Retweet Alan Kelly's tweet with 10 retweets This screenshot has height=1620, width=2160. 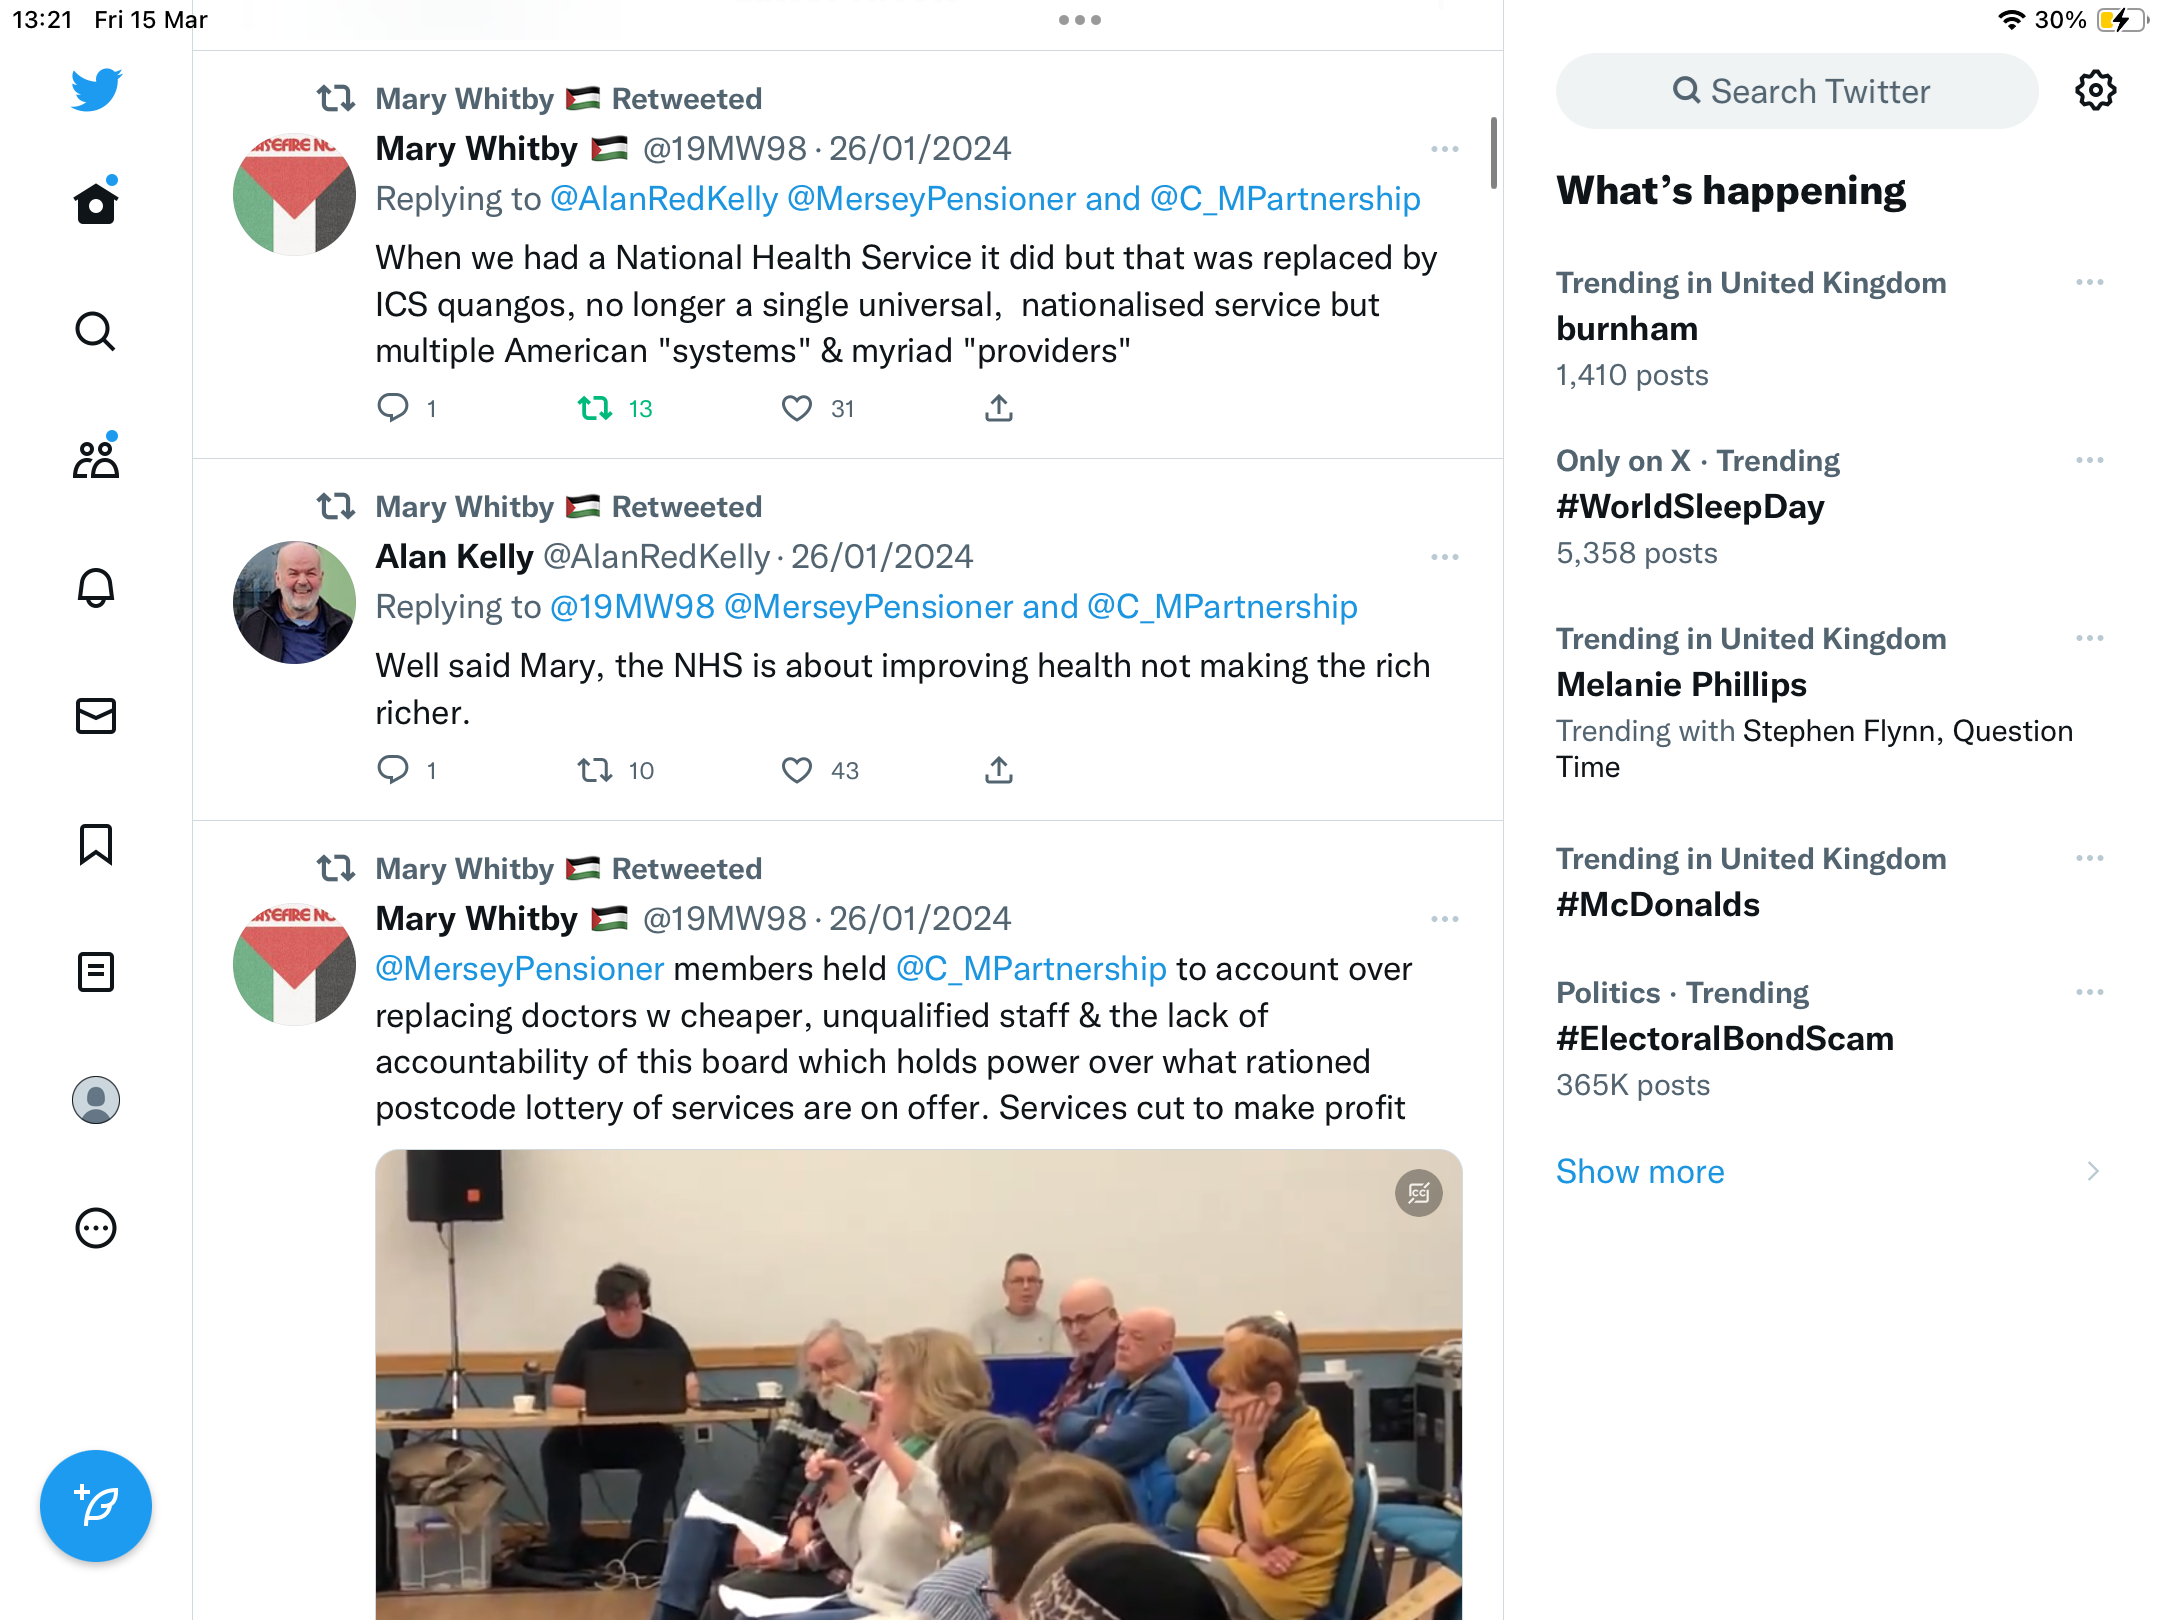tap(595, 770)
